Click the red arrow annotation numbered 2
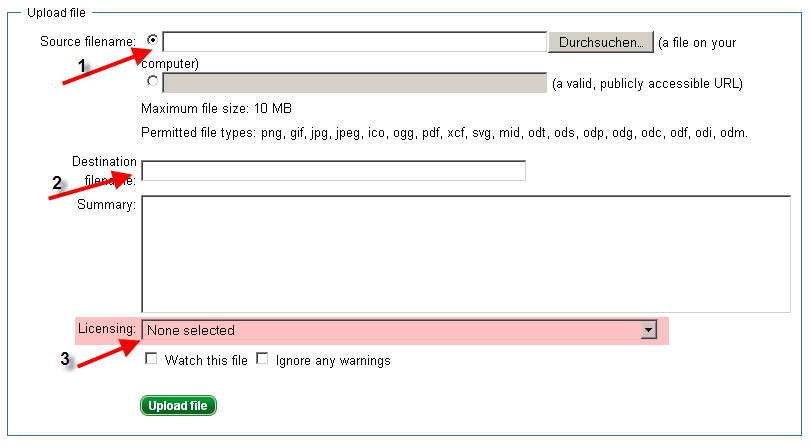Screen dimensions: 810x447 90,185
